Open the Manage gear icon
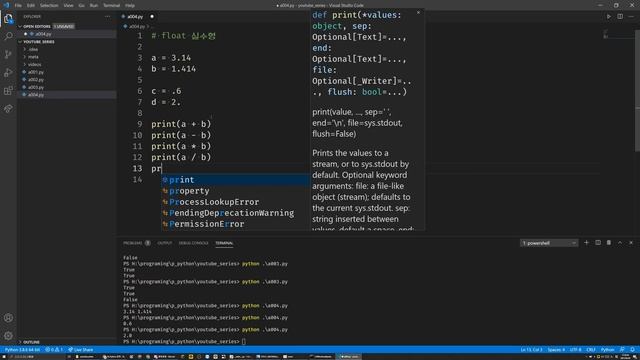Image resolution: width=640 pixels, height=360 pixels. tap(8, 336)
